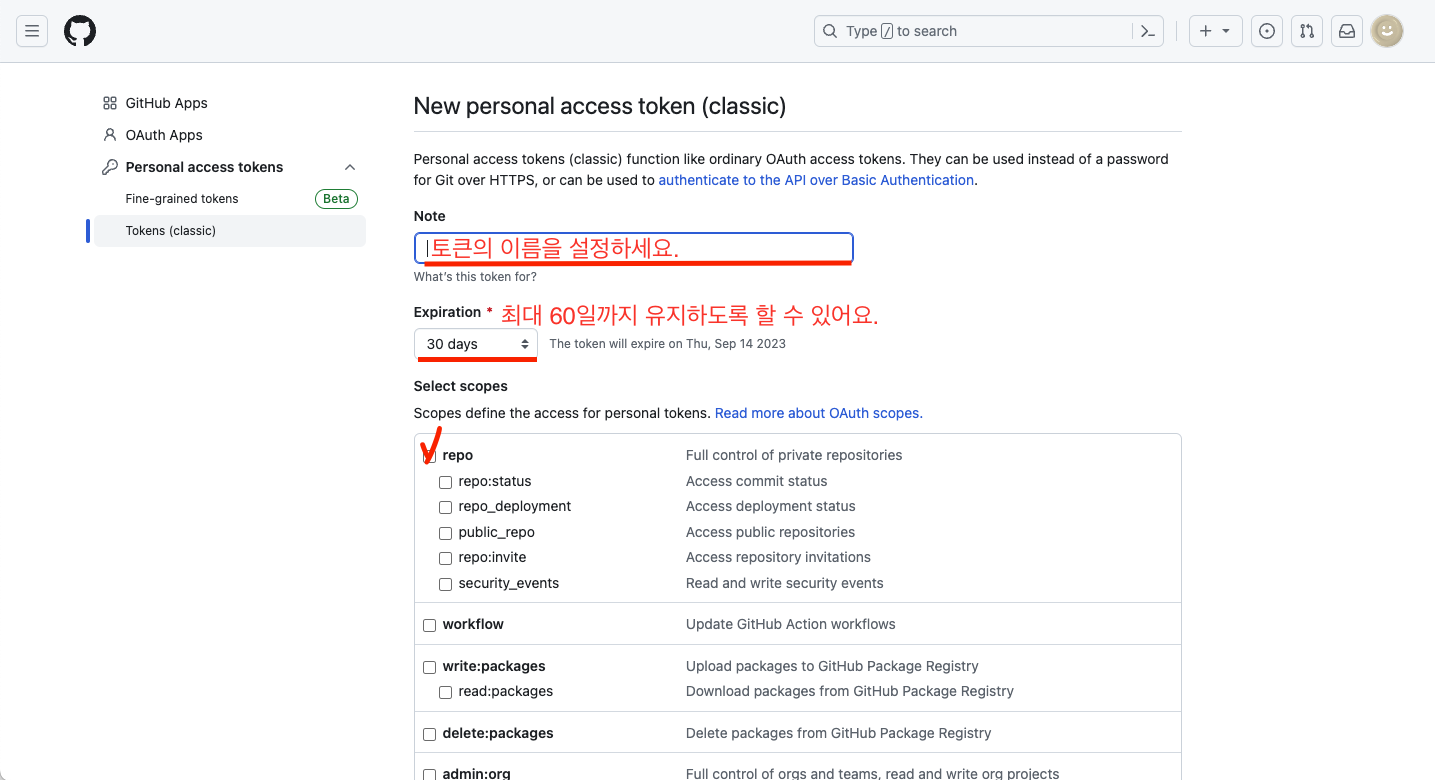Image resolution: width=1435 pixels, height=780 pixels.
Task: Open OAuth Apps in sidebar
Action: (x=164, y=135)
